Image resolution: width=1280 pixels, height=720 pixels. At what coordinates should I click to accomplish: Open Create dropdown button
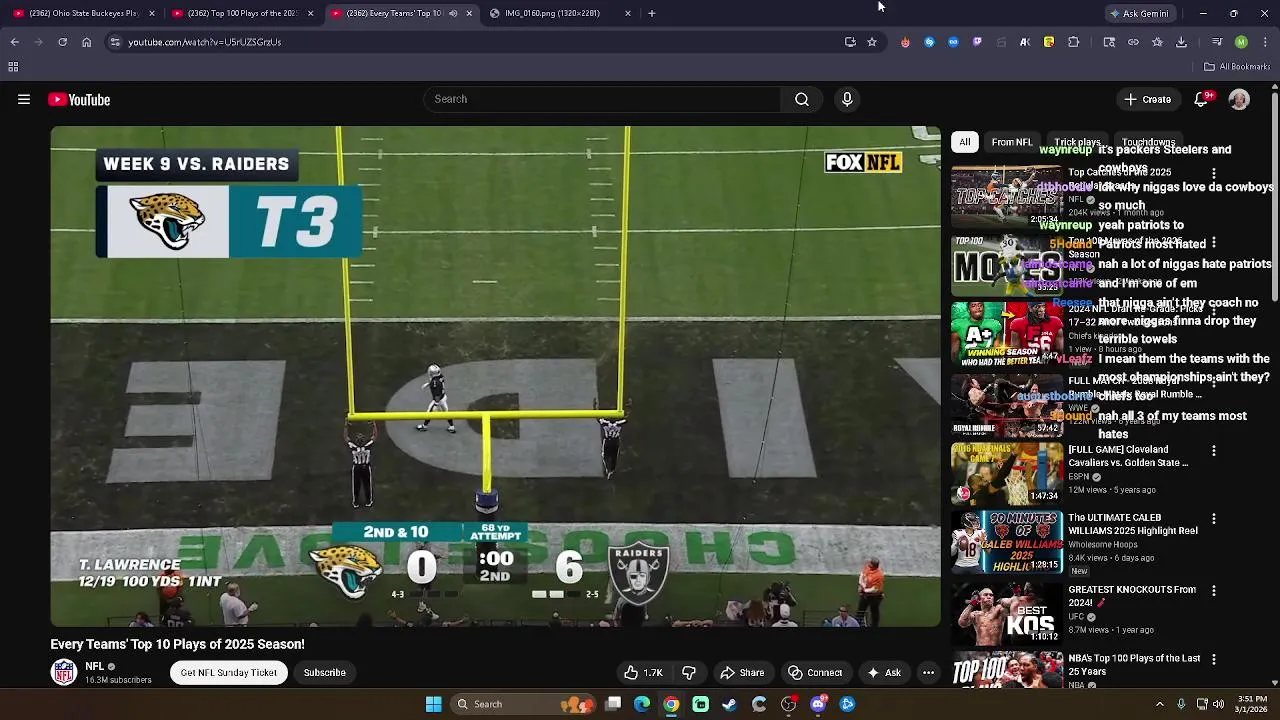click(1147, 99)
